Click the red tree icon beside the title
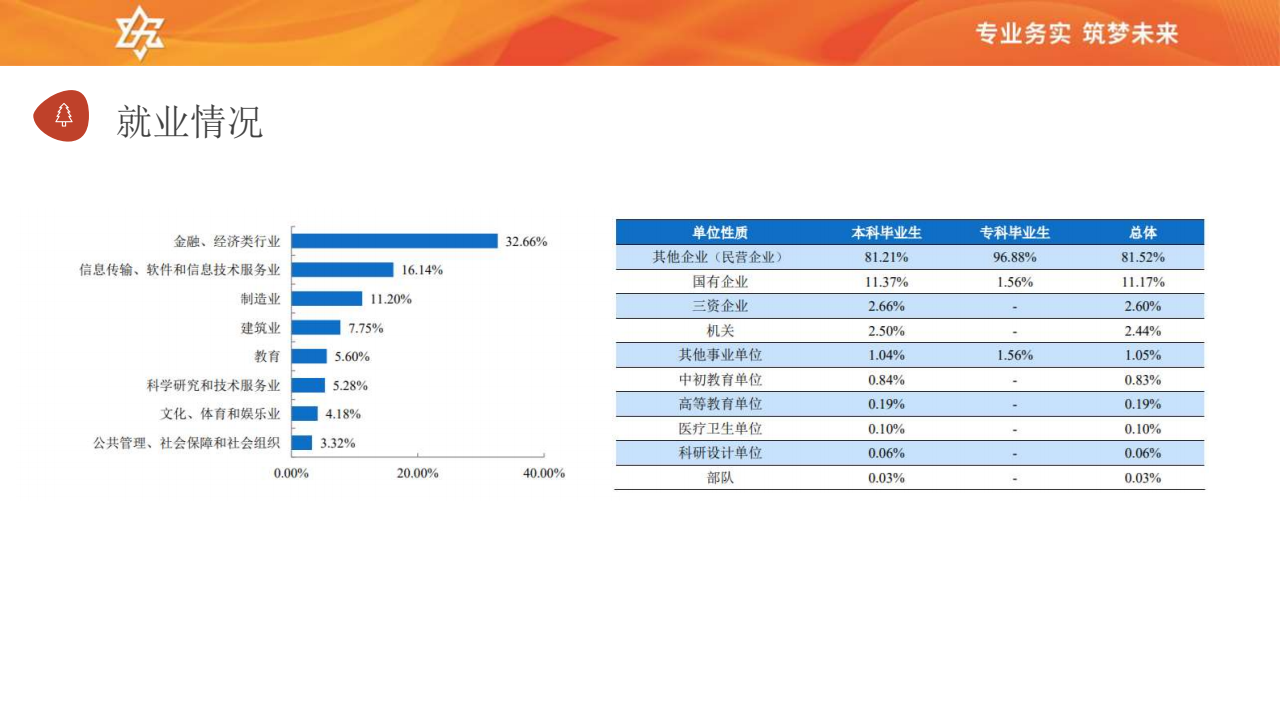 62,116
